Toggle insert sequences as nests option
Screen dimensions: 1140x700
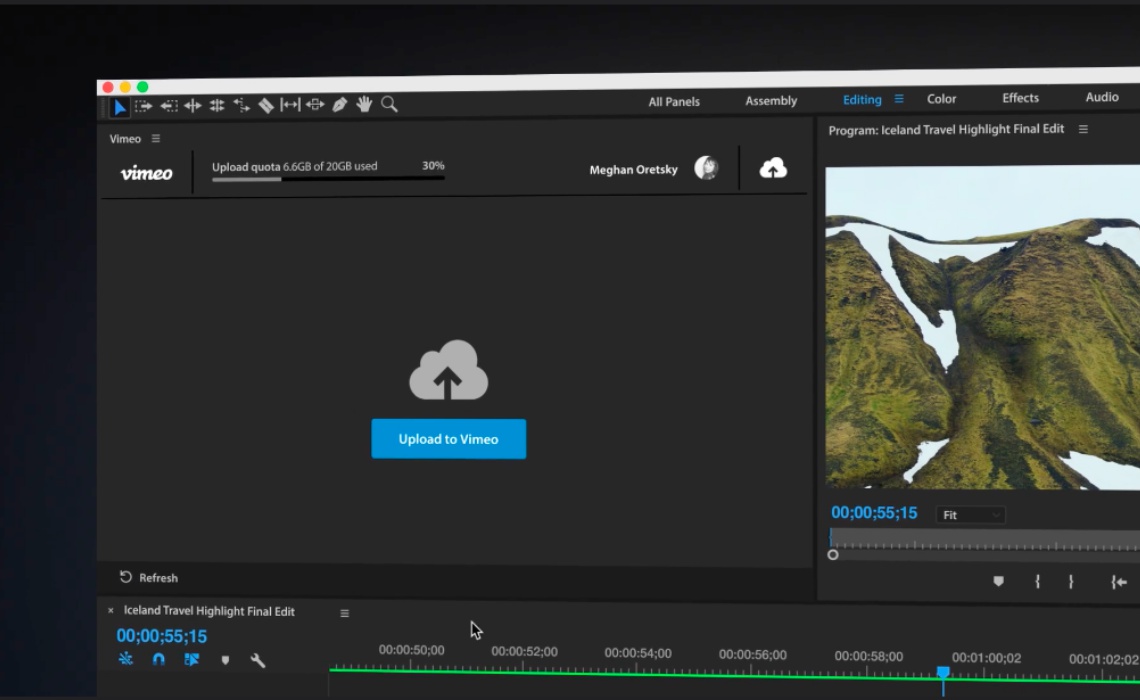click(126, 659)
